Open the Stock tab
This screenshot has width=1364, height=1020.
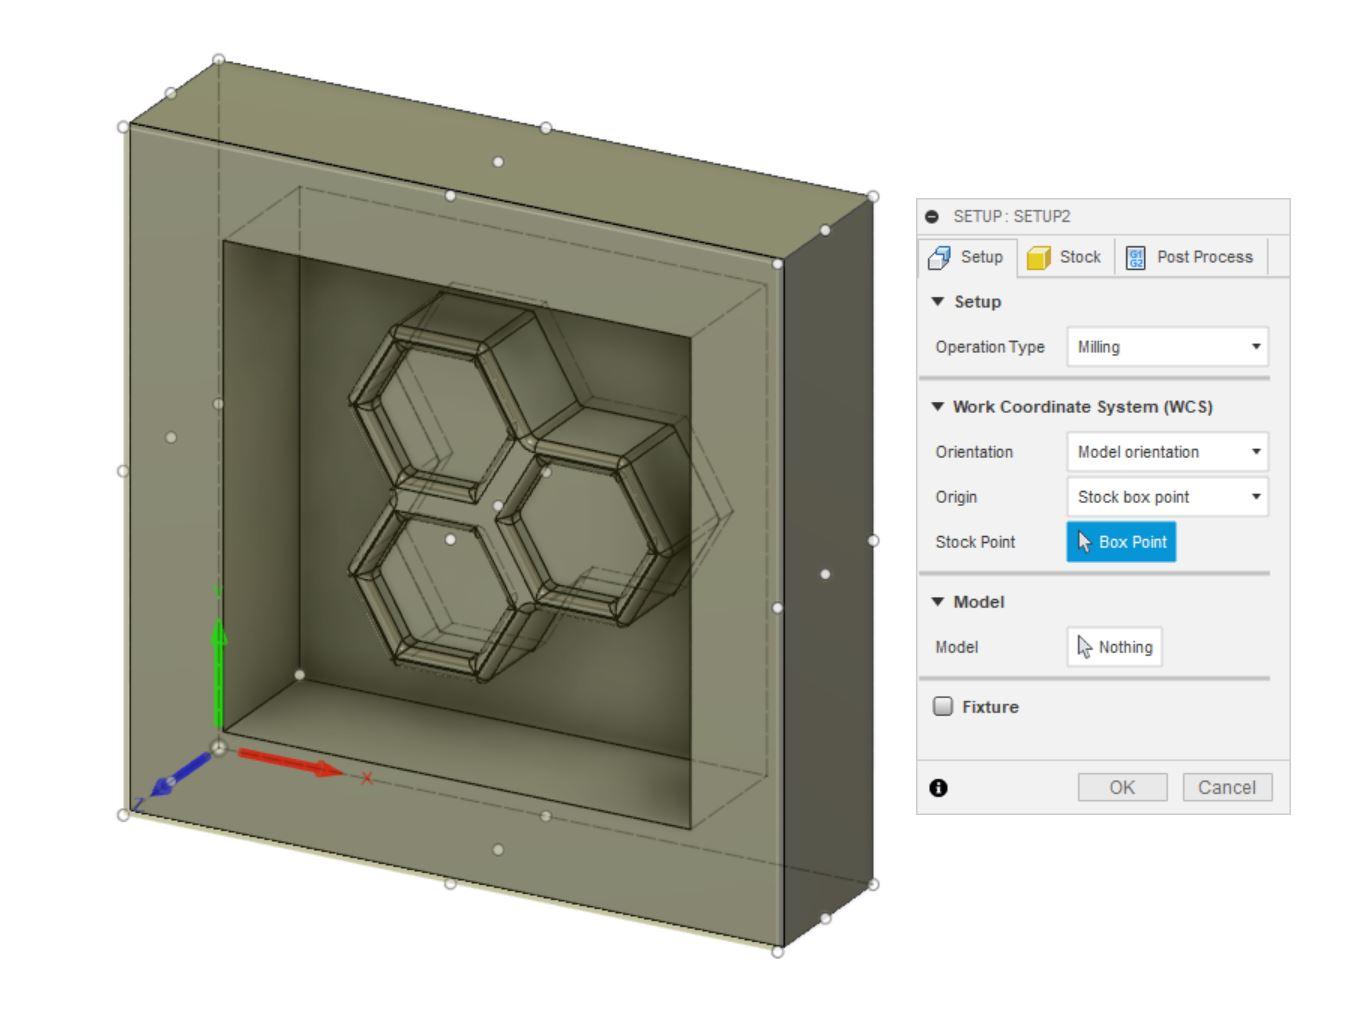[x=1065, y=257]
